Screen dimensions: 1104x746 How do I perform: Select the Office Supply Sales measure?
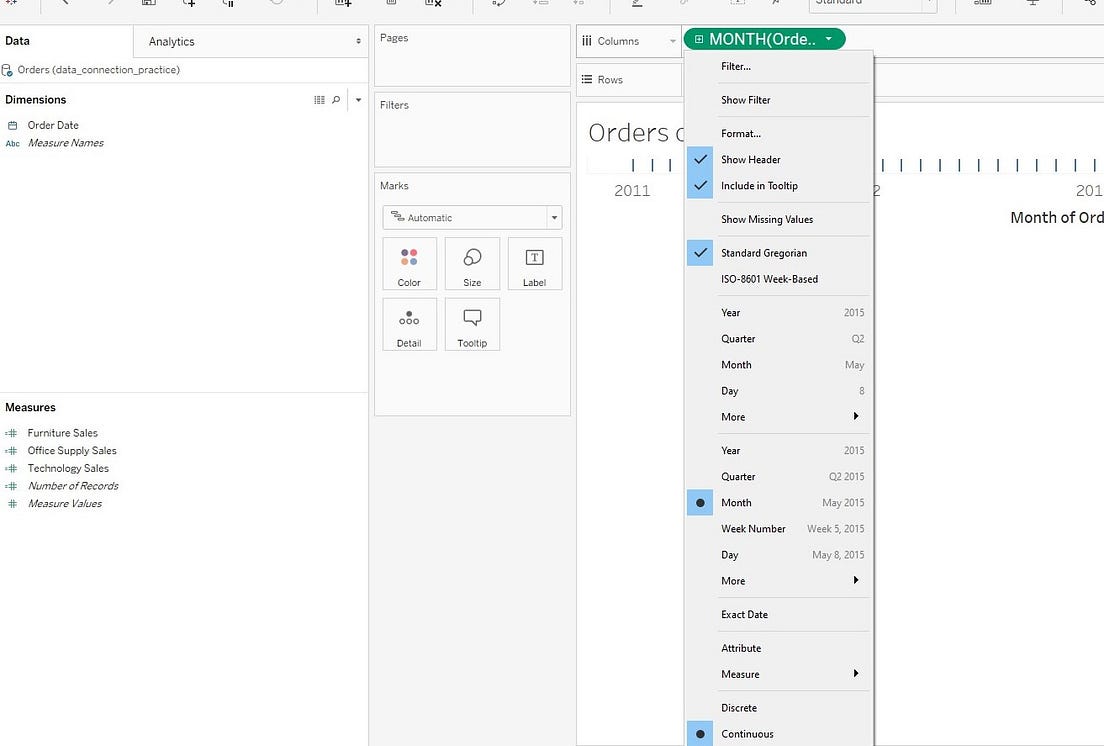(x=72, y=450)
